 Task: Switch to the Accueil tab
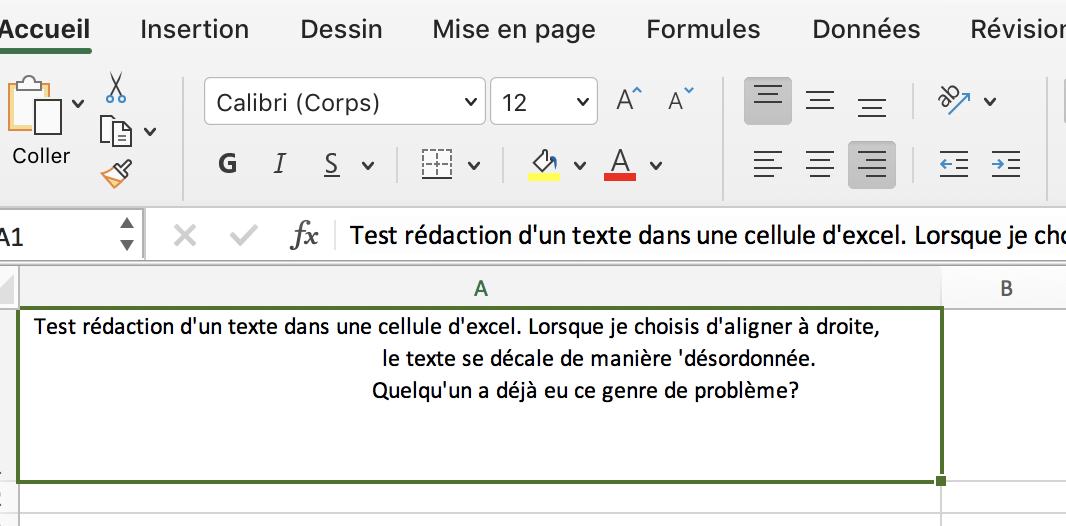[x=45, y=29]
